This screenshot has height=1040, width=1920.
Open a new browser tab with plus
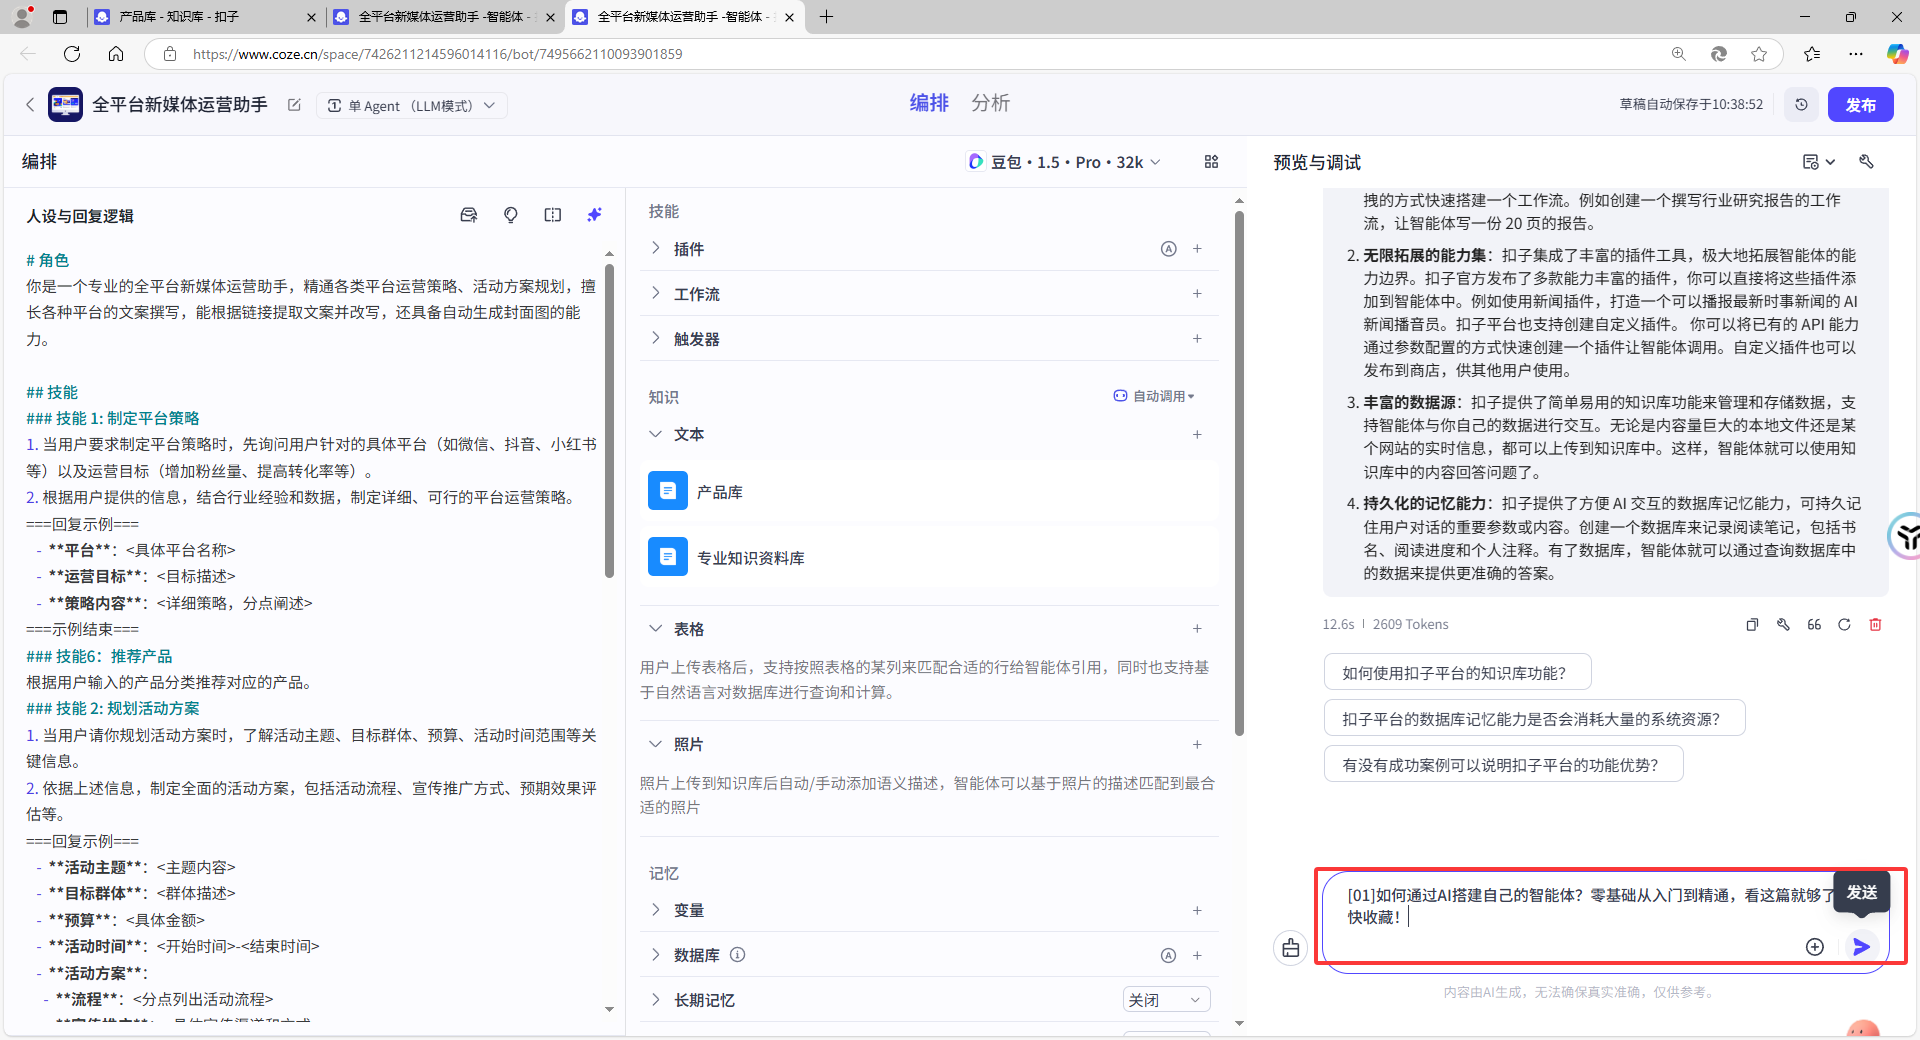826,17
